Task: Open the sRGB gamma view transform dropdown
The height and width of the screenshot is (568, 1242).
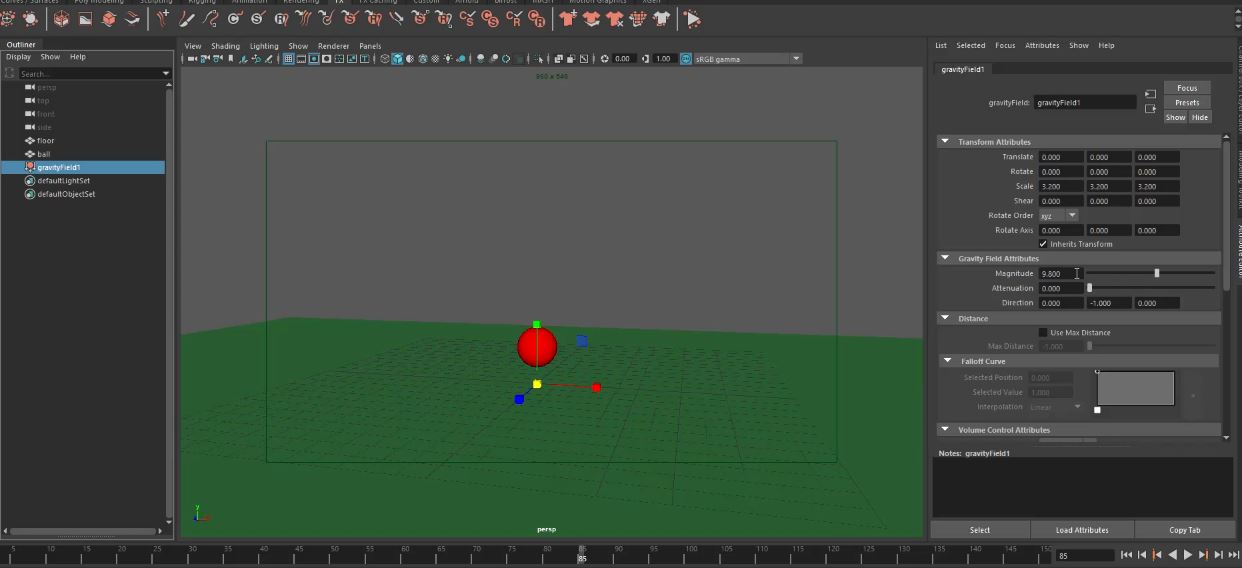Action: click(748, 59)
